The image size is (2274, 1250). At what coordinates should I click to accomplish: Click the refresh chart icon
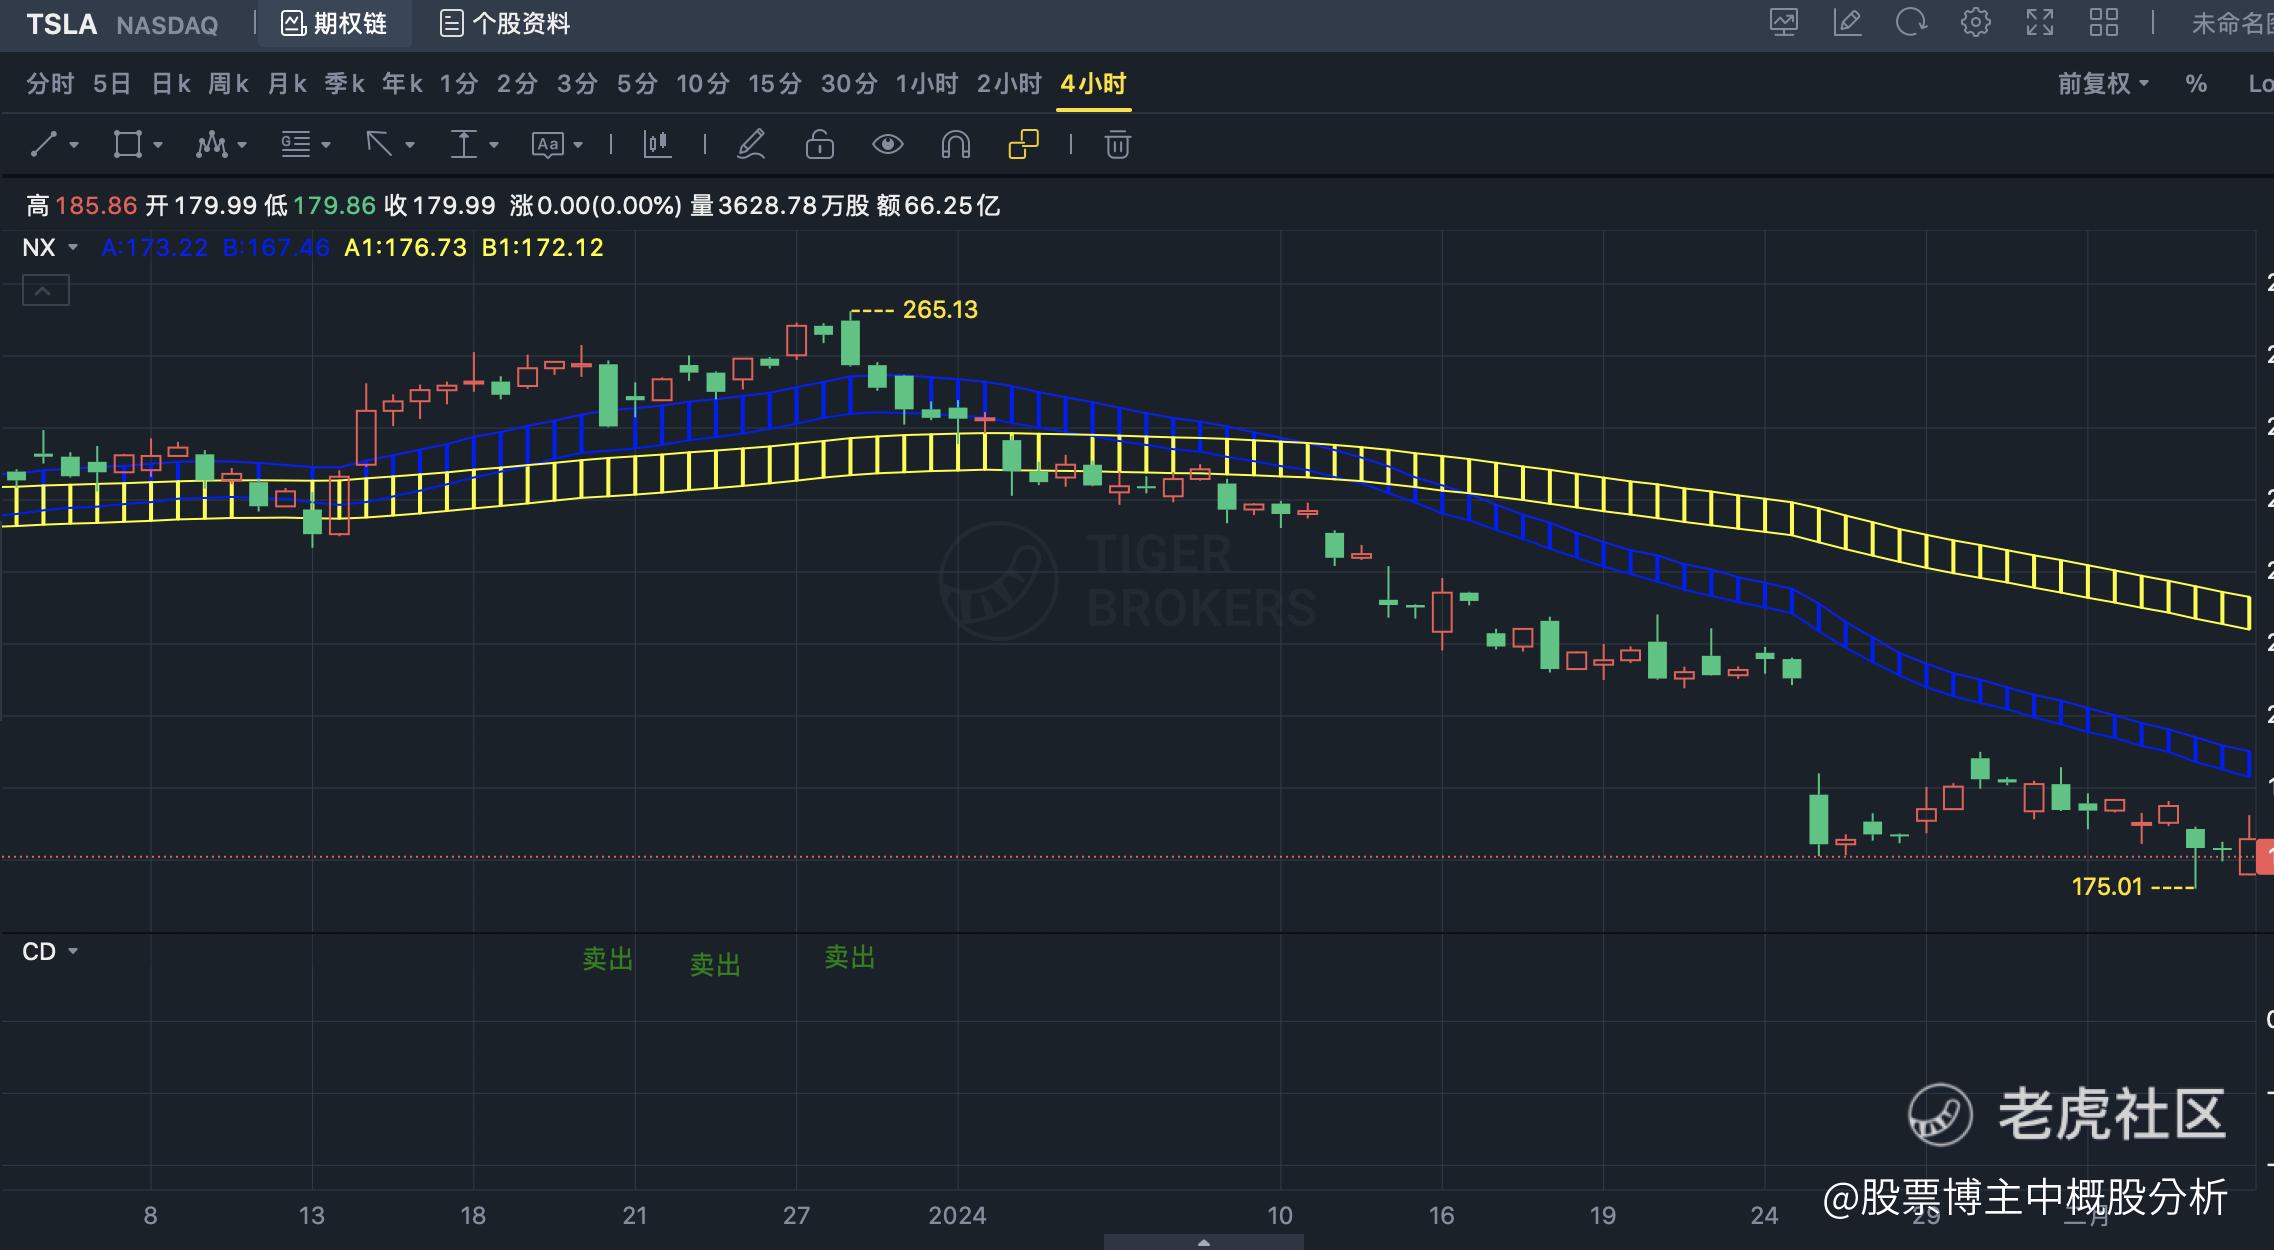(x=1911, y=23)
